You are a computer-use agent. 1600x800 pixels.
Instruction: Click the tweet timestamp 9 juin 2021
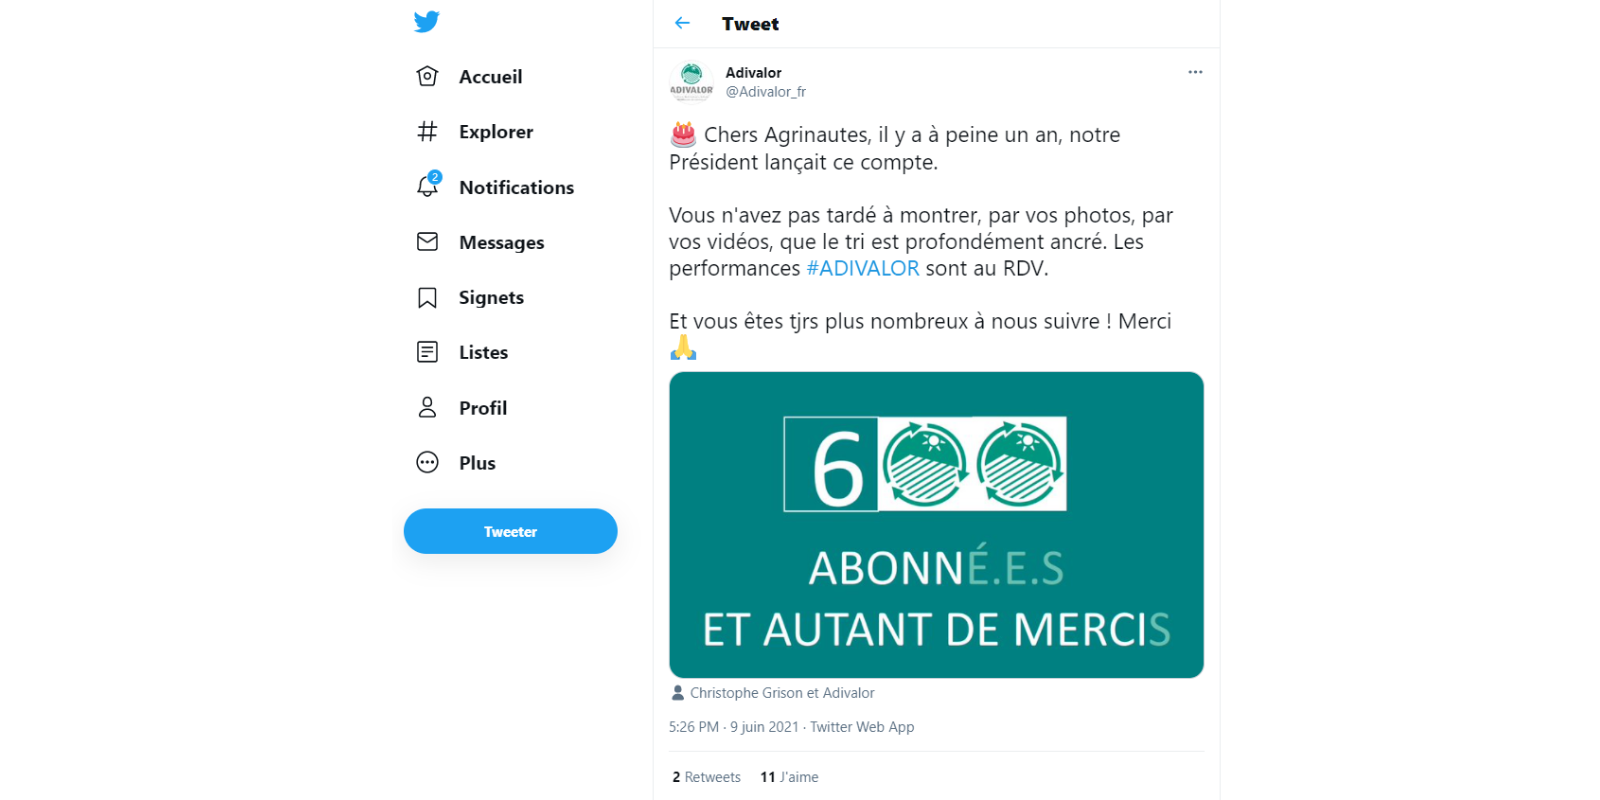coord(764,727)
